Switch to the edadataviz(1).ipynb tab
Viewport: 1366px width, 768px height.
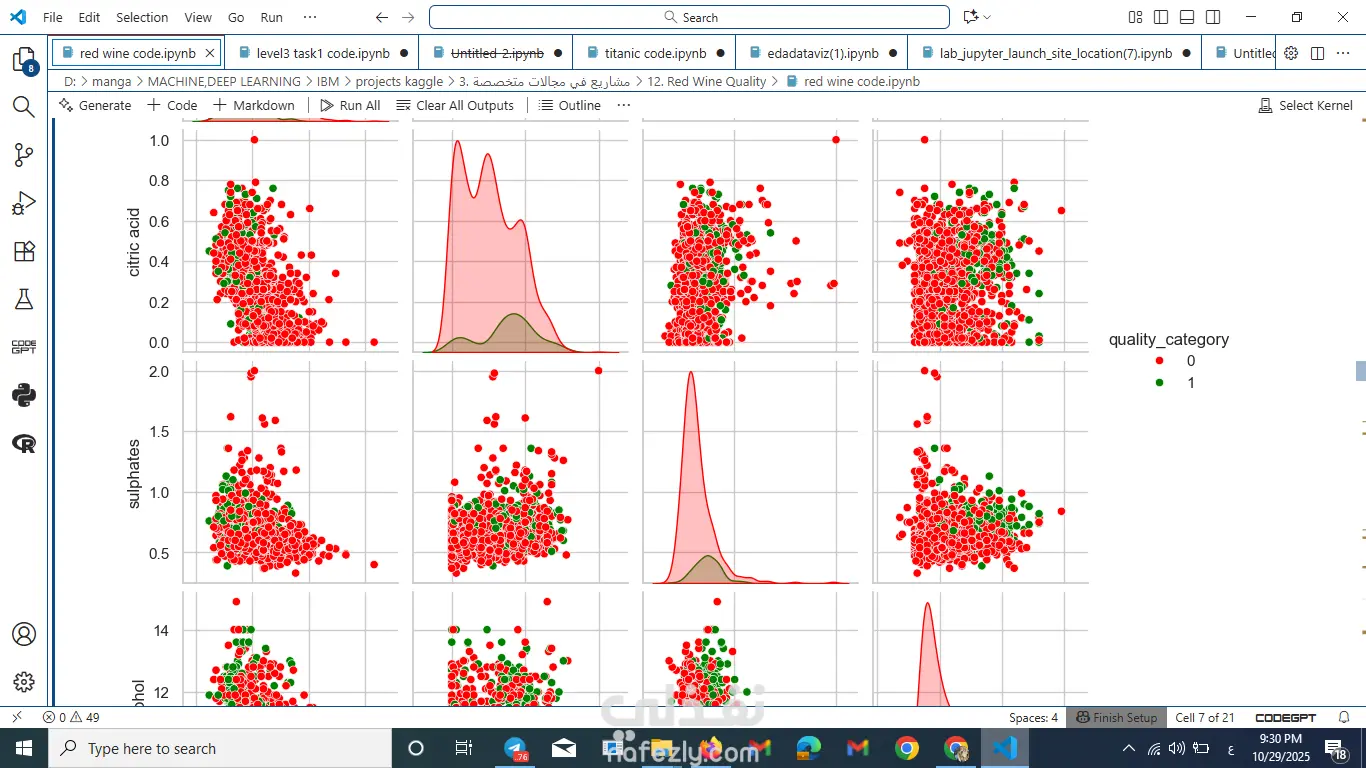point(823,53)
